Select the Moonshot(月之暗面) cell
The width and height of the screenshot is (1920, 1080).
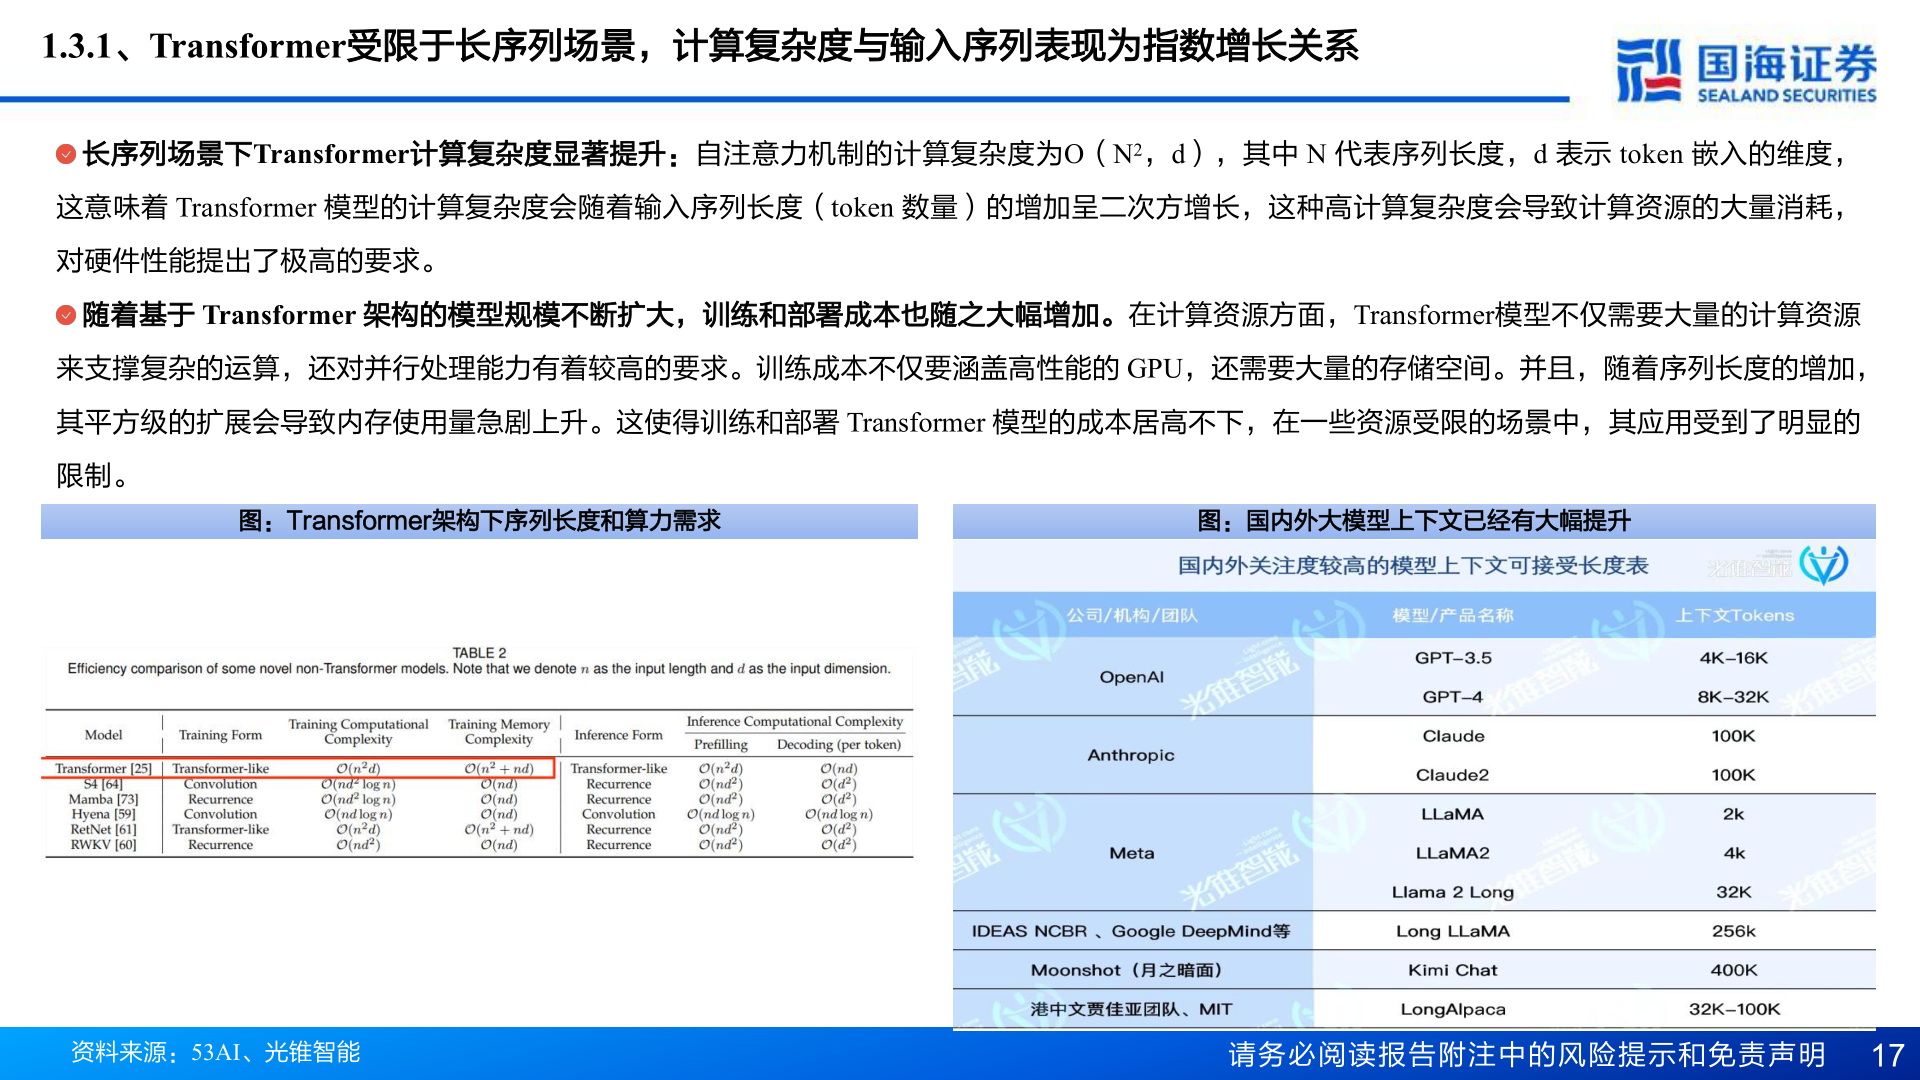1127,970
